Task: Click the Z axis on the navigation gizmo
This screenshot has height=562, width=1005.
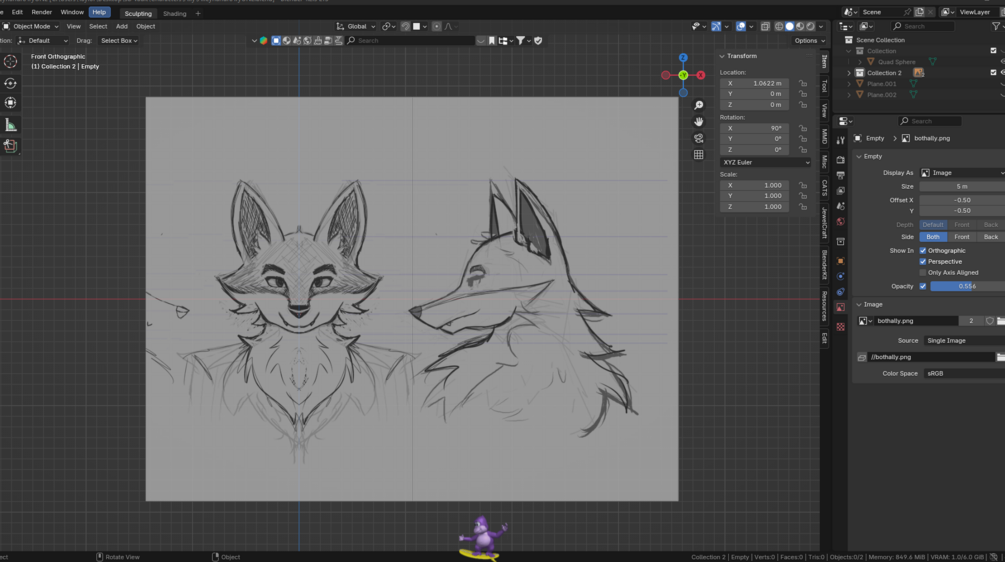Action: 683,58
